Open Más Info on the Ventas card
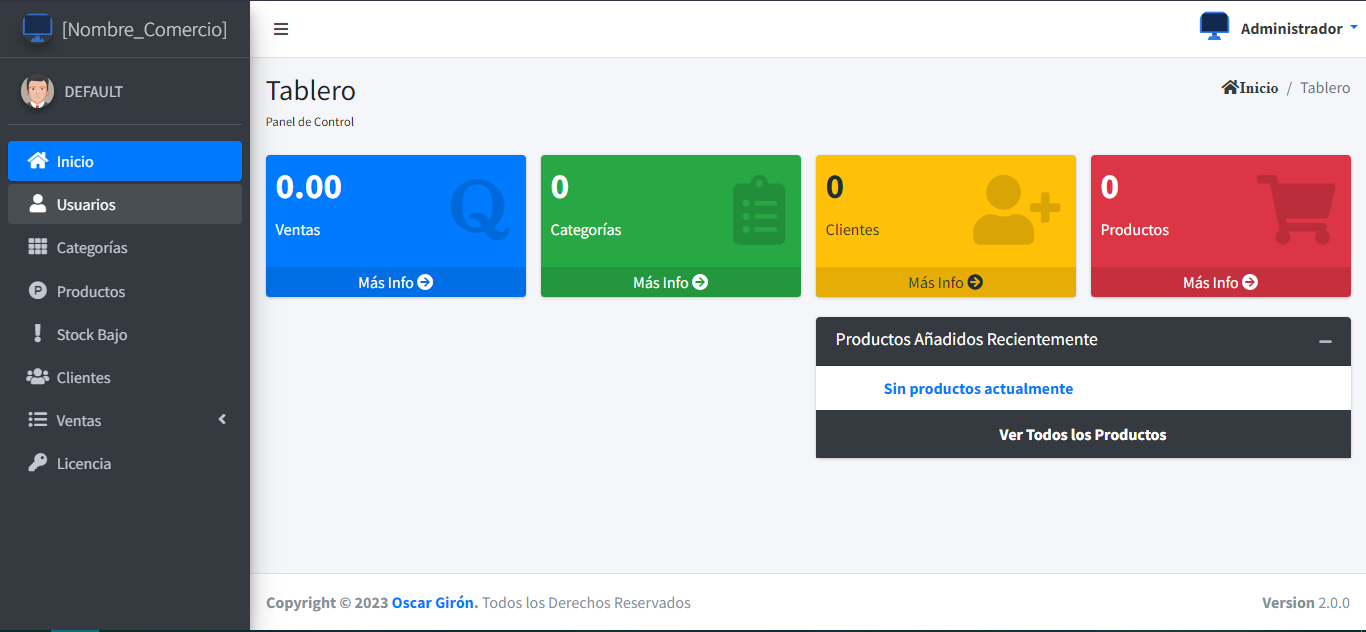1366x632 pixels. [x=395, y=283]
